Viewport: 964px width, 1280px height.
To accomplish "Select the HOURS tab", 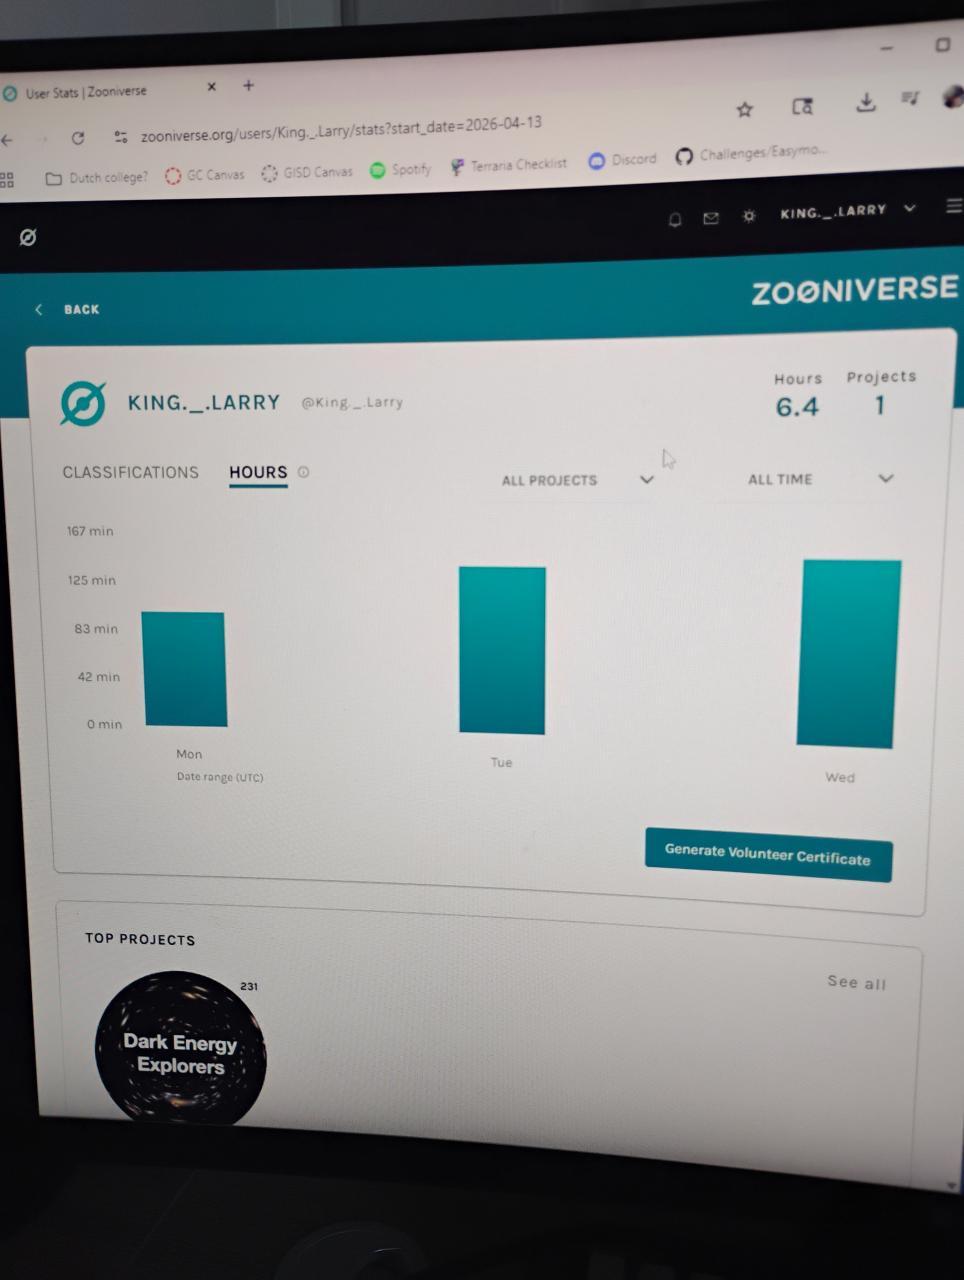I will [258, 472].
